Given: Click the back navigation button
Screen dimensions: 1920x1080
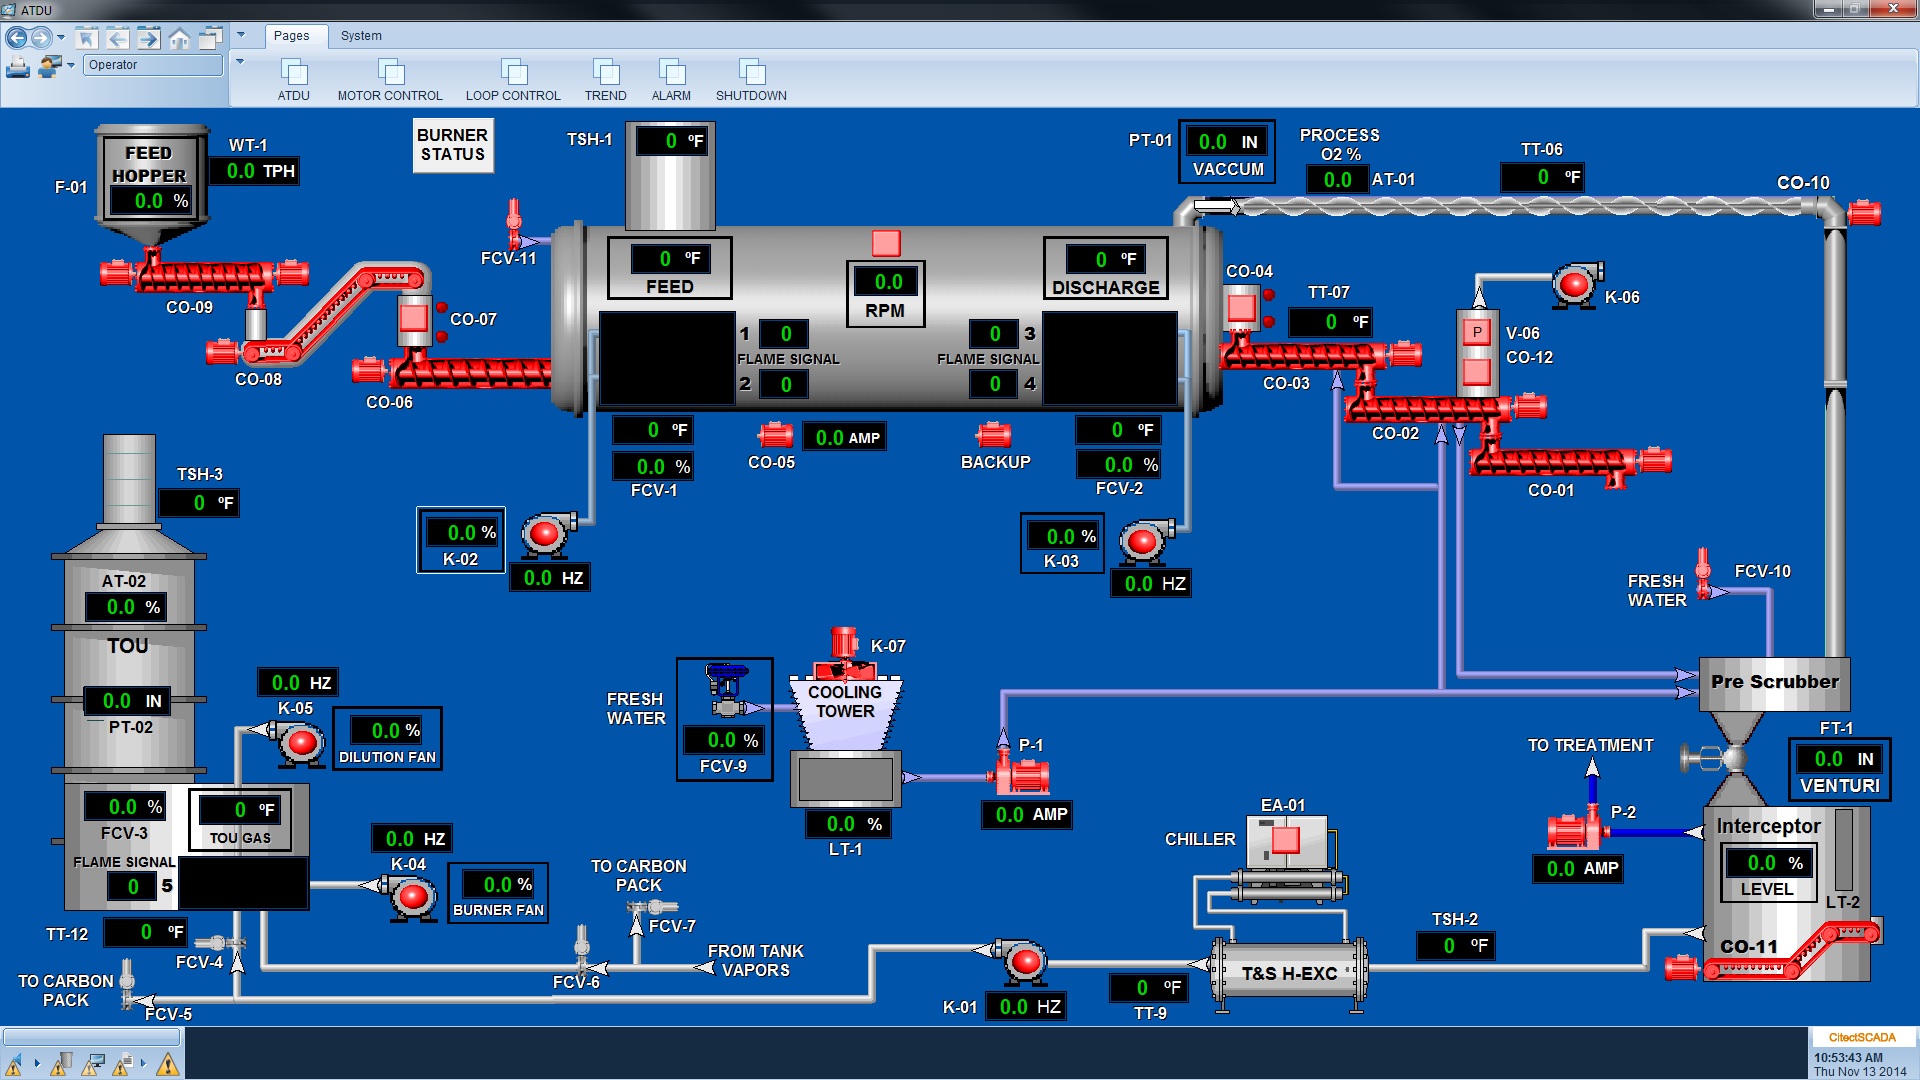Looking at the screenshot, I should [x=18, y=38].
